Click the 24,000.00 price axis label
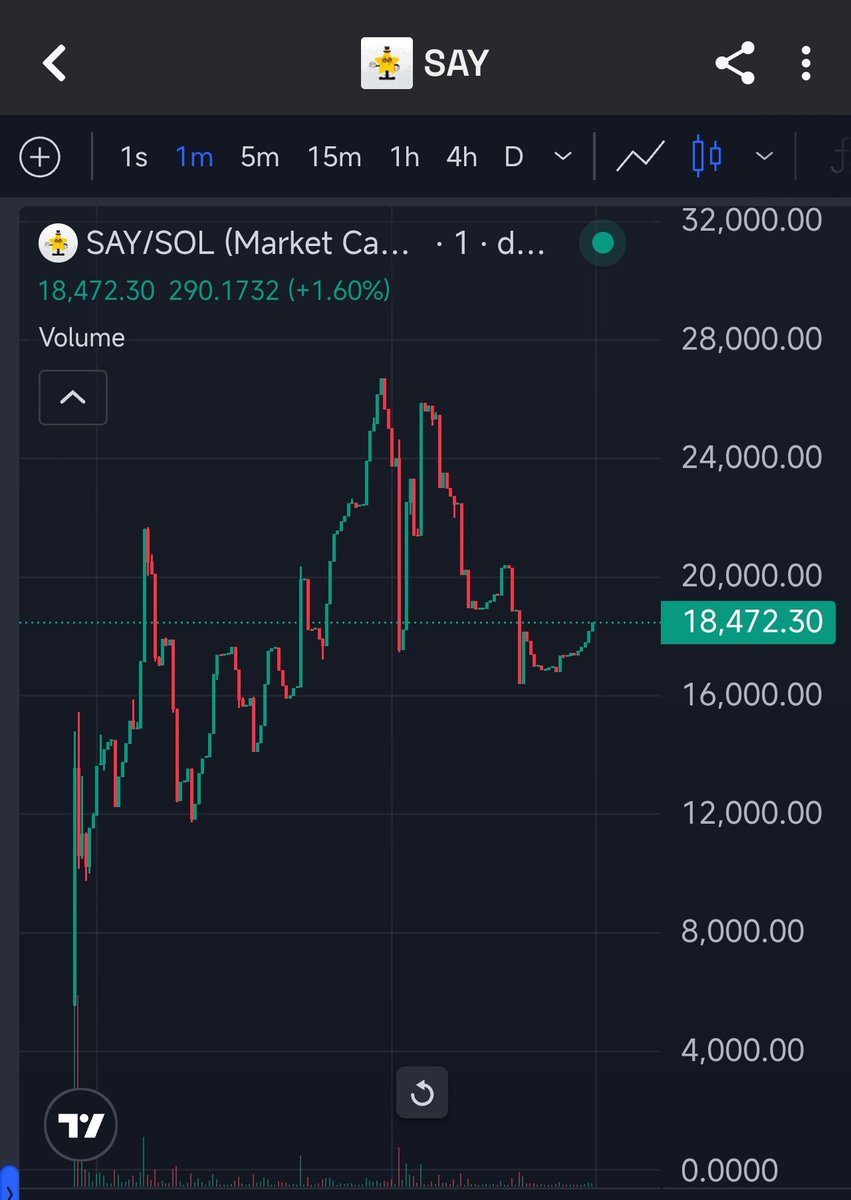 [751, 457]
